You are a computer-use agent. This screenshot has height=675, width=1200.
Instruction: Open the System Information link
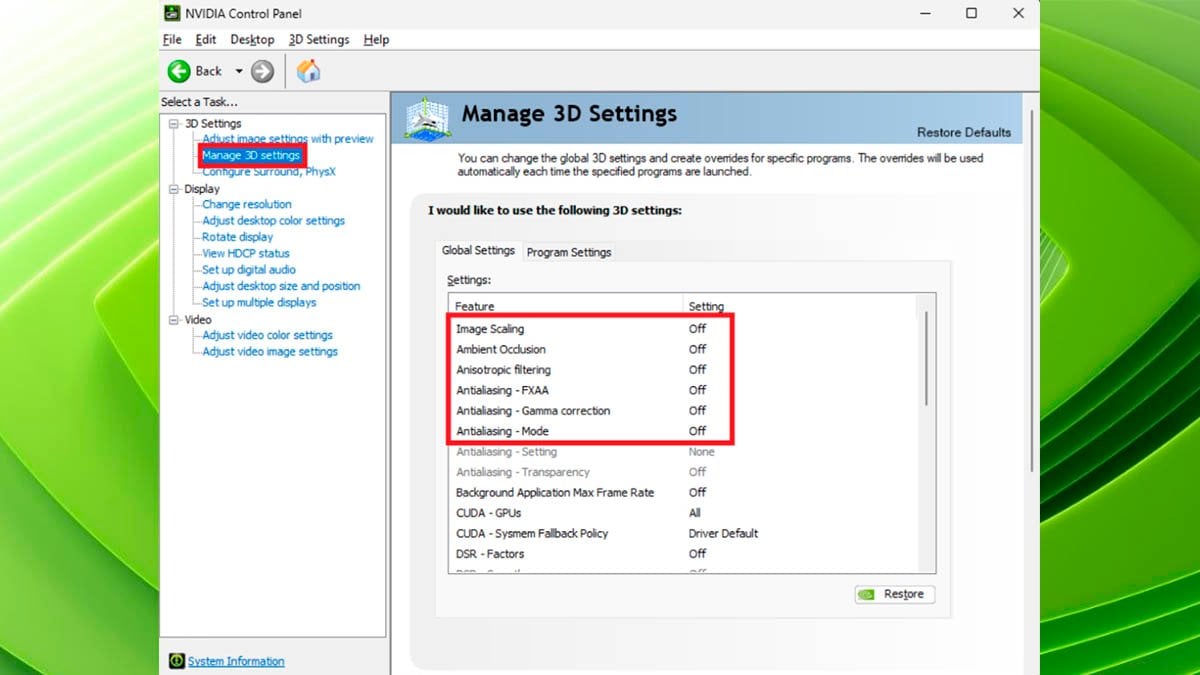(x=236, y=661)
